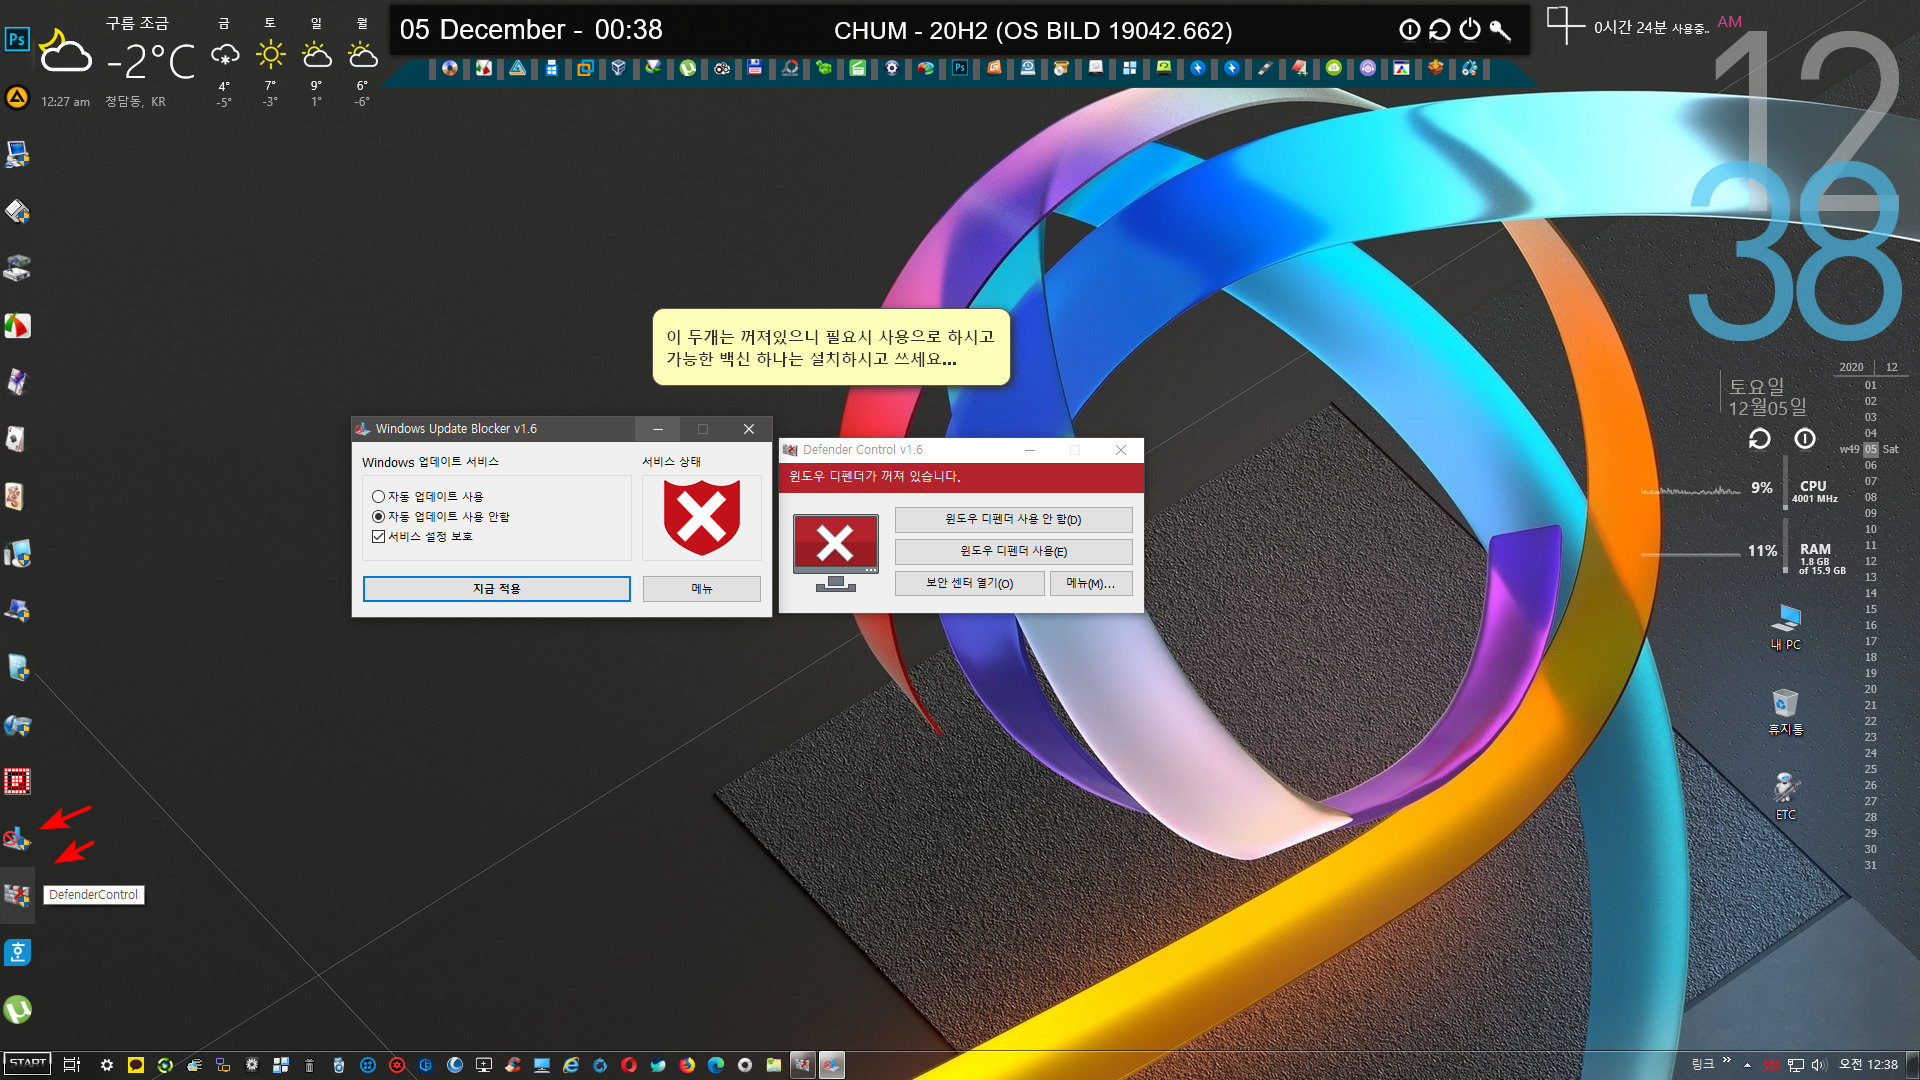Open Task View on the taskbar

pos(72,1065)
